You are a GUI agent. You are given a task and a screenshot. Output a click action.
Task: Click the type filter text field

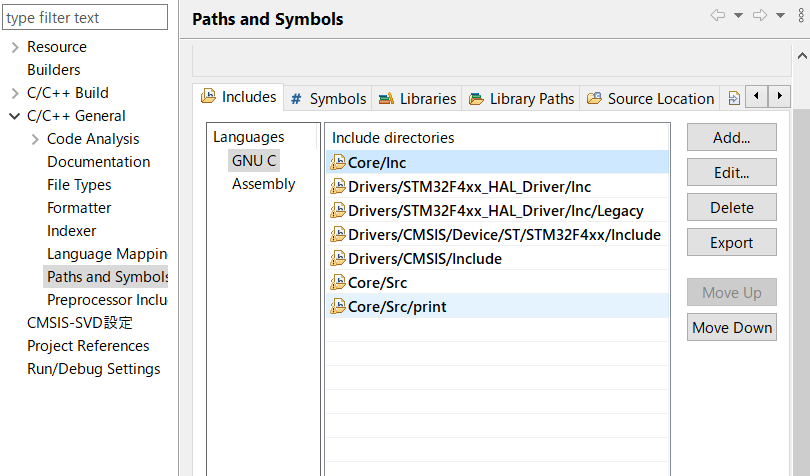(85, 17)
